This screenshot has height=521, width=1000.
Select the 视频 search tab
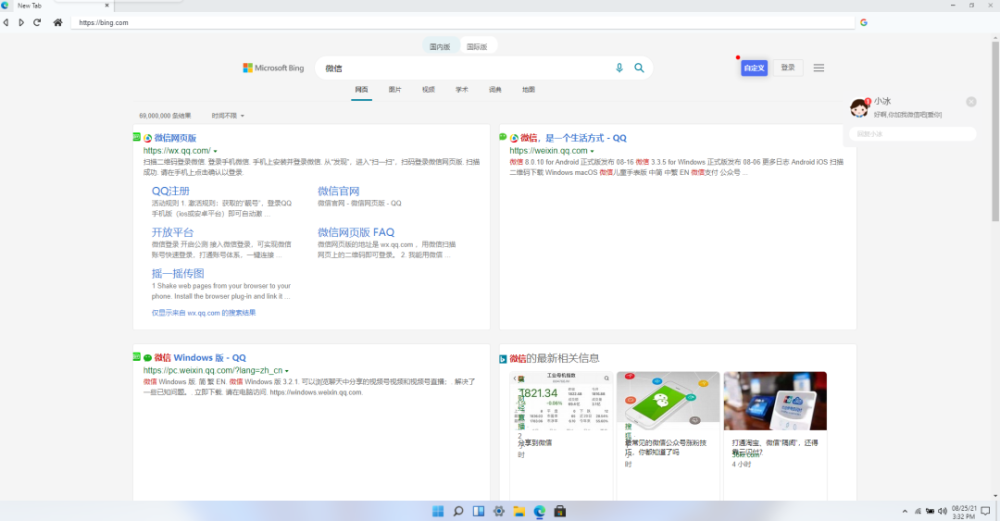tap(428, 90)
